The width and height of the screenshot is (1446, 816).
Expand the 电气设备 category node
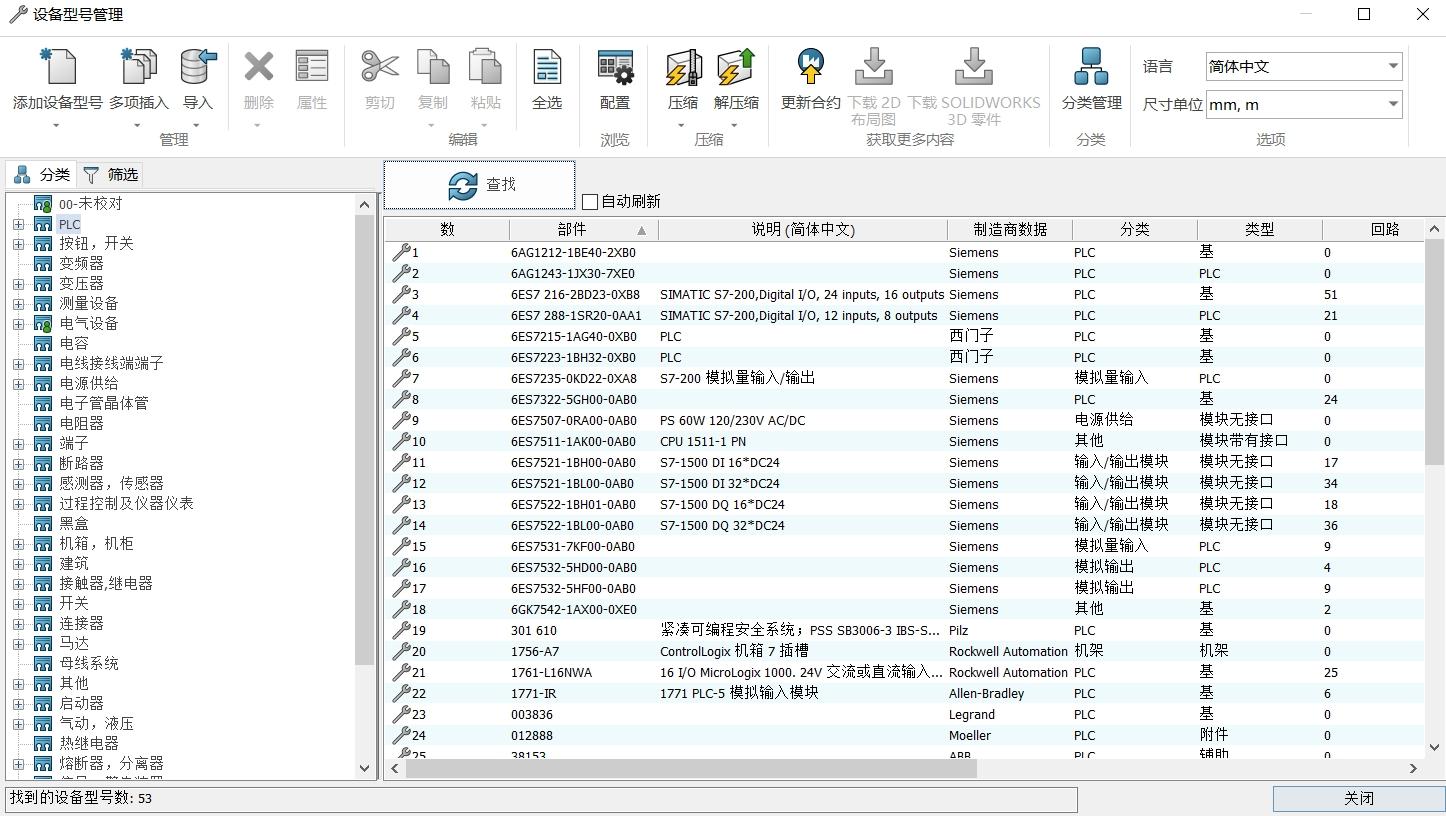click(x=18, y=324)
